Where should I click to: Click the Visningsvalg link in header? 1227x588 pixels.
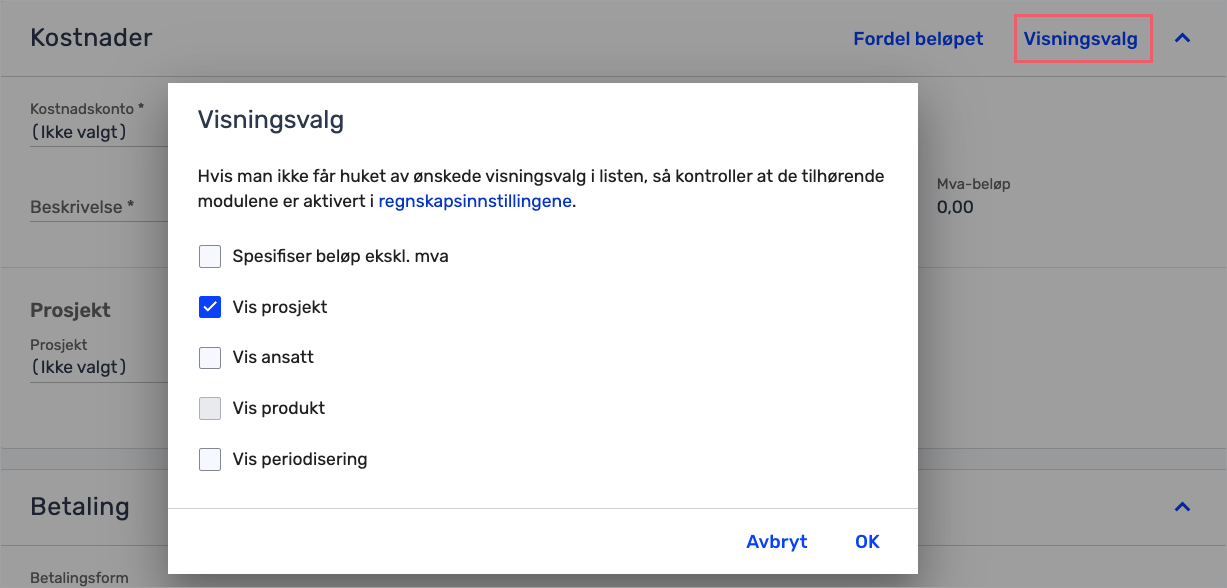click(1080, 39)
